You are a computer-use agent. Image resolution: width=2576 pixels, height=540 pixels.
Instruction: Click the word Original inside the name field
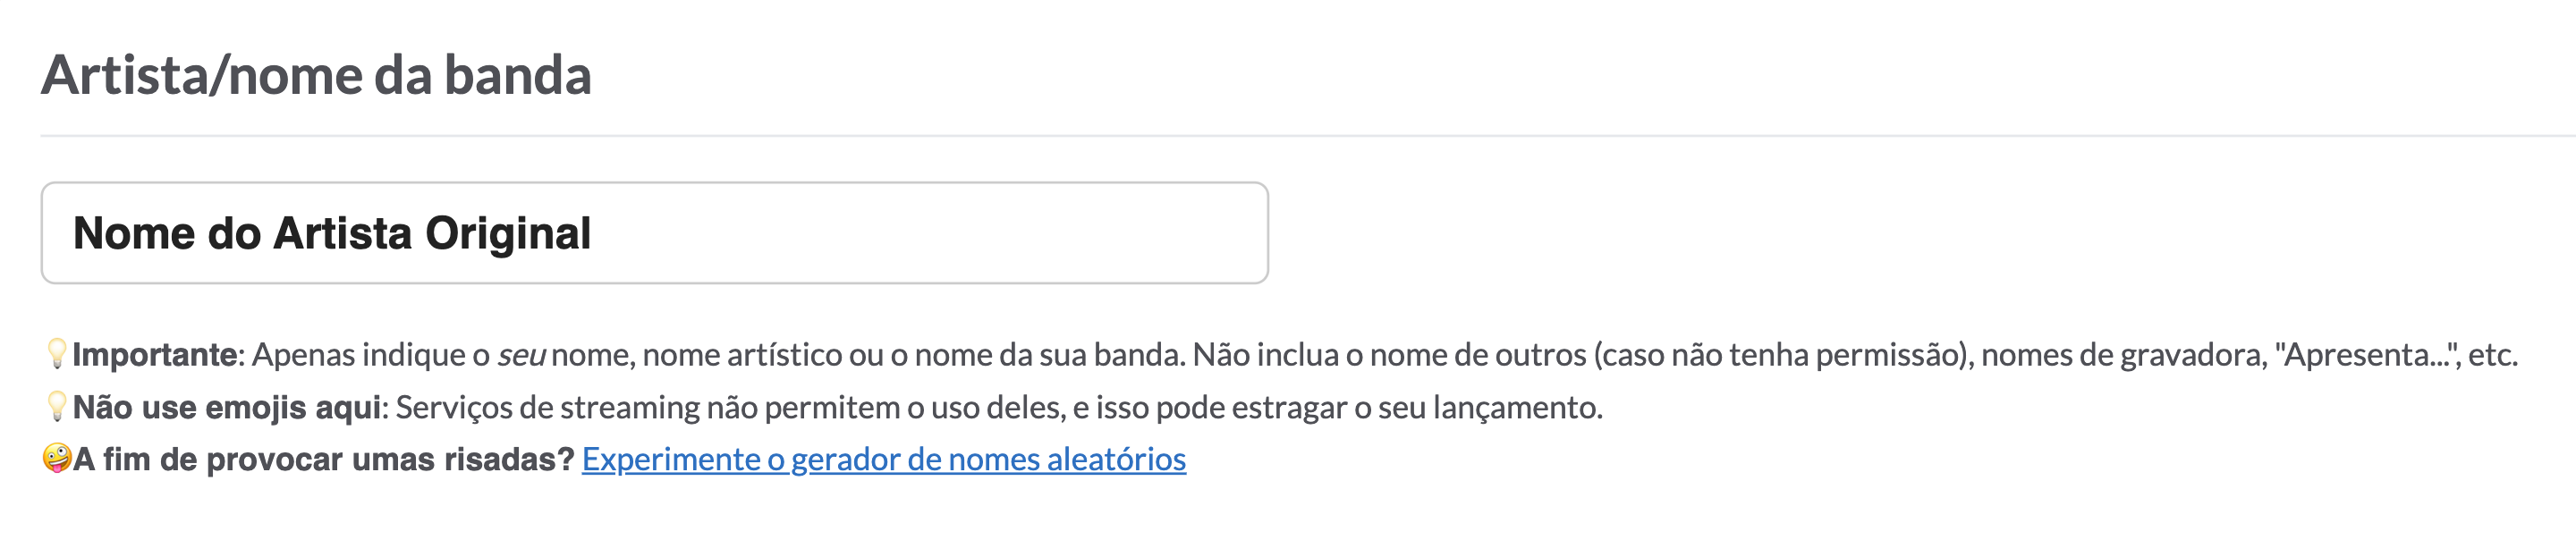coord(508,233)
